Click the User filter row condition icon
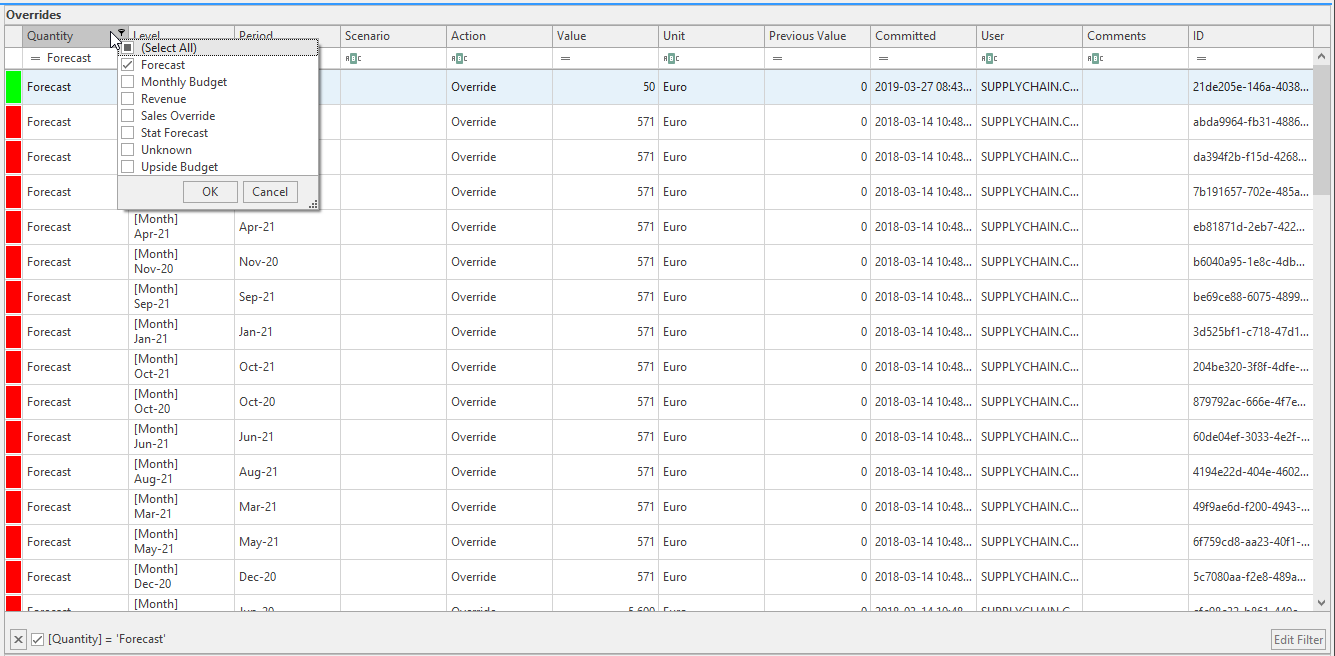This screenshot has width=1335, height=656. tap(989, 58)
